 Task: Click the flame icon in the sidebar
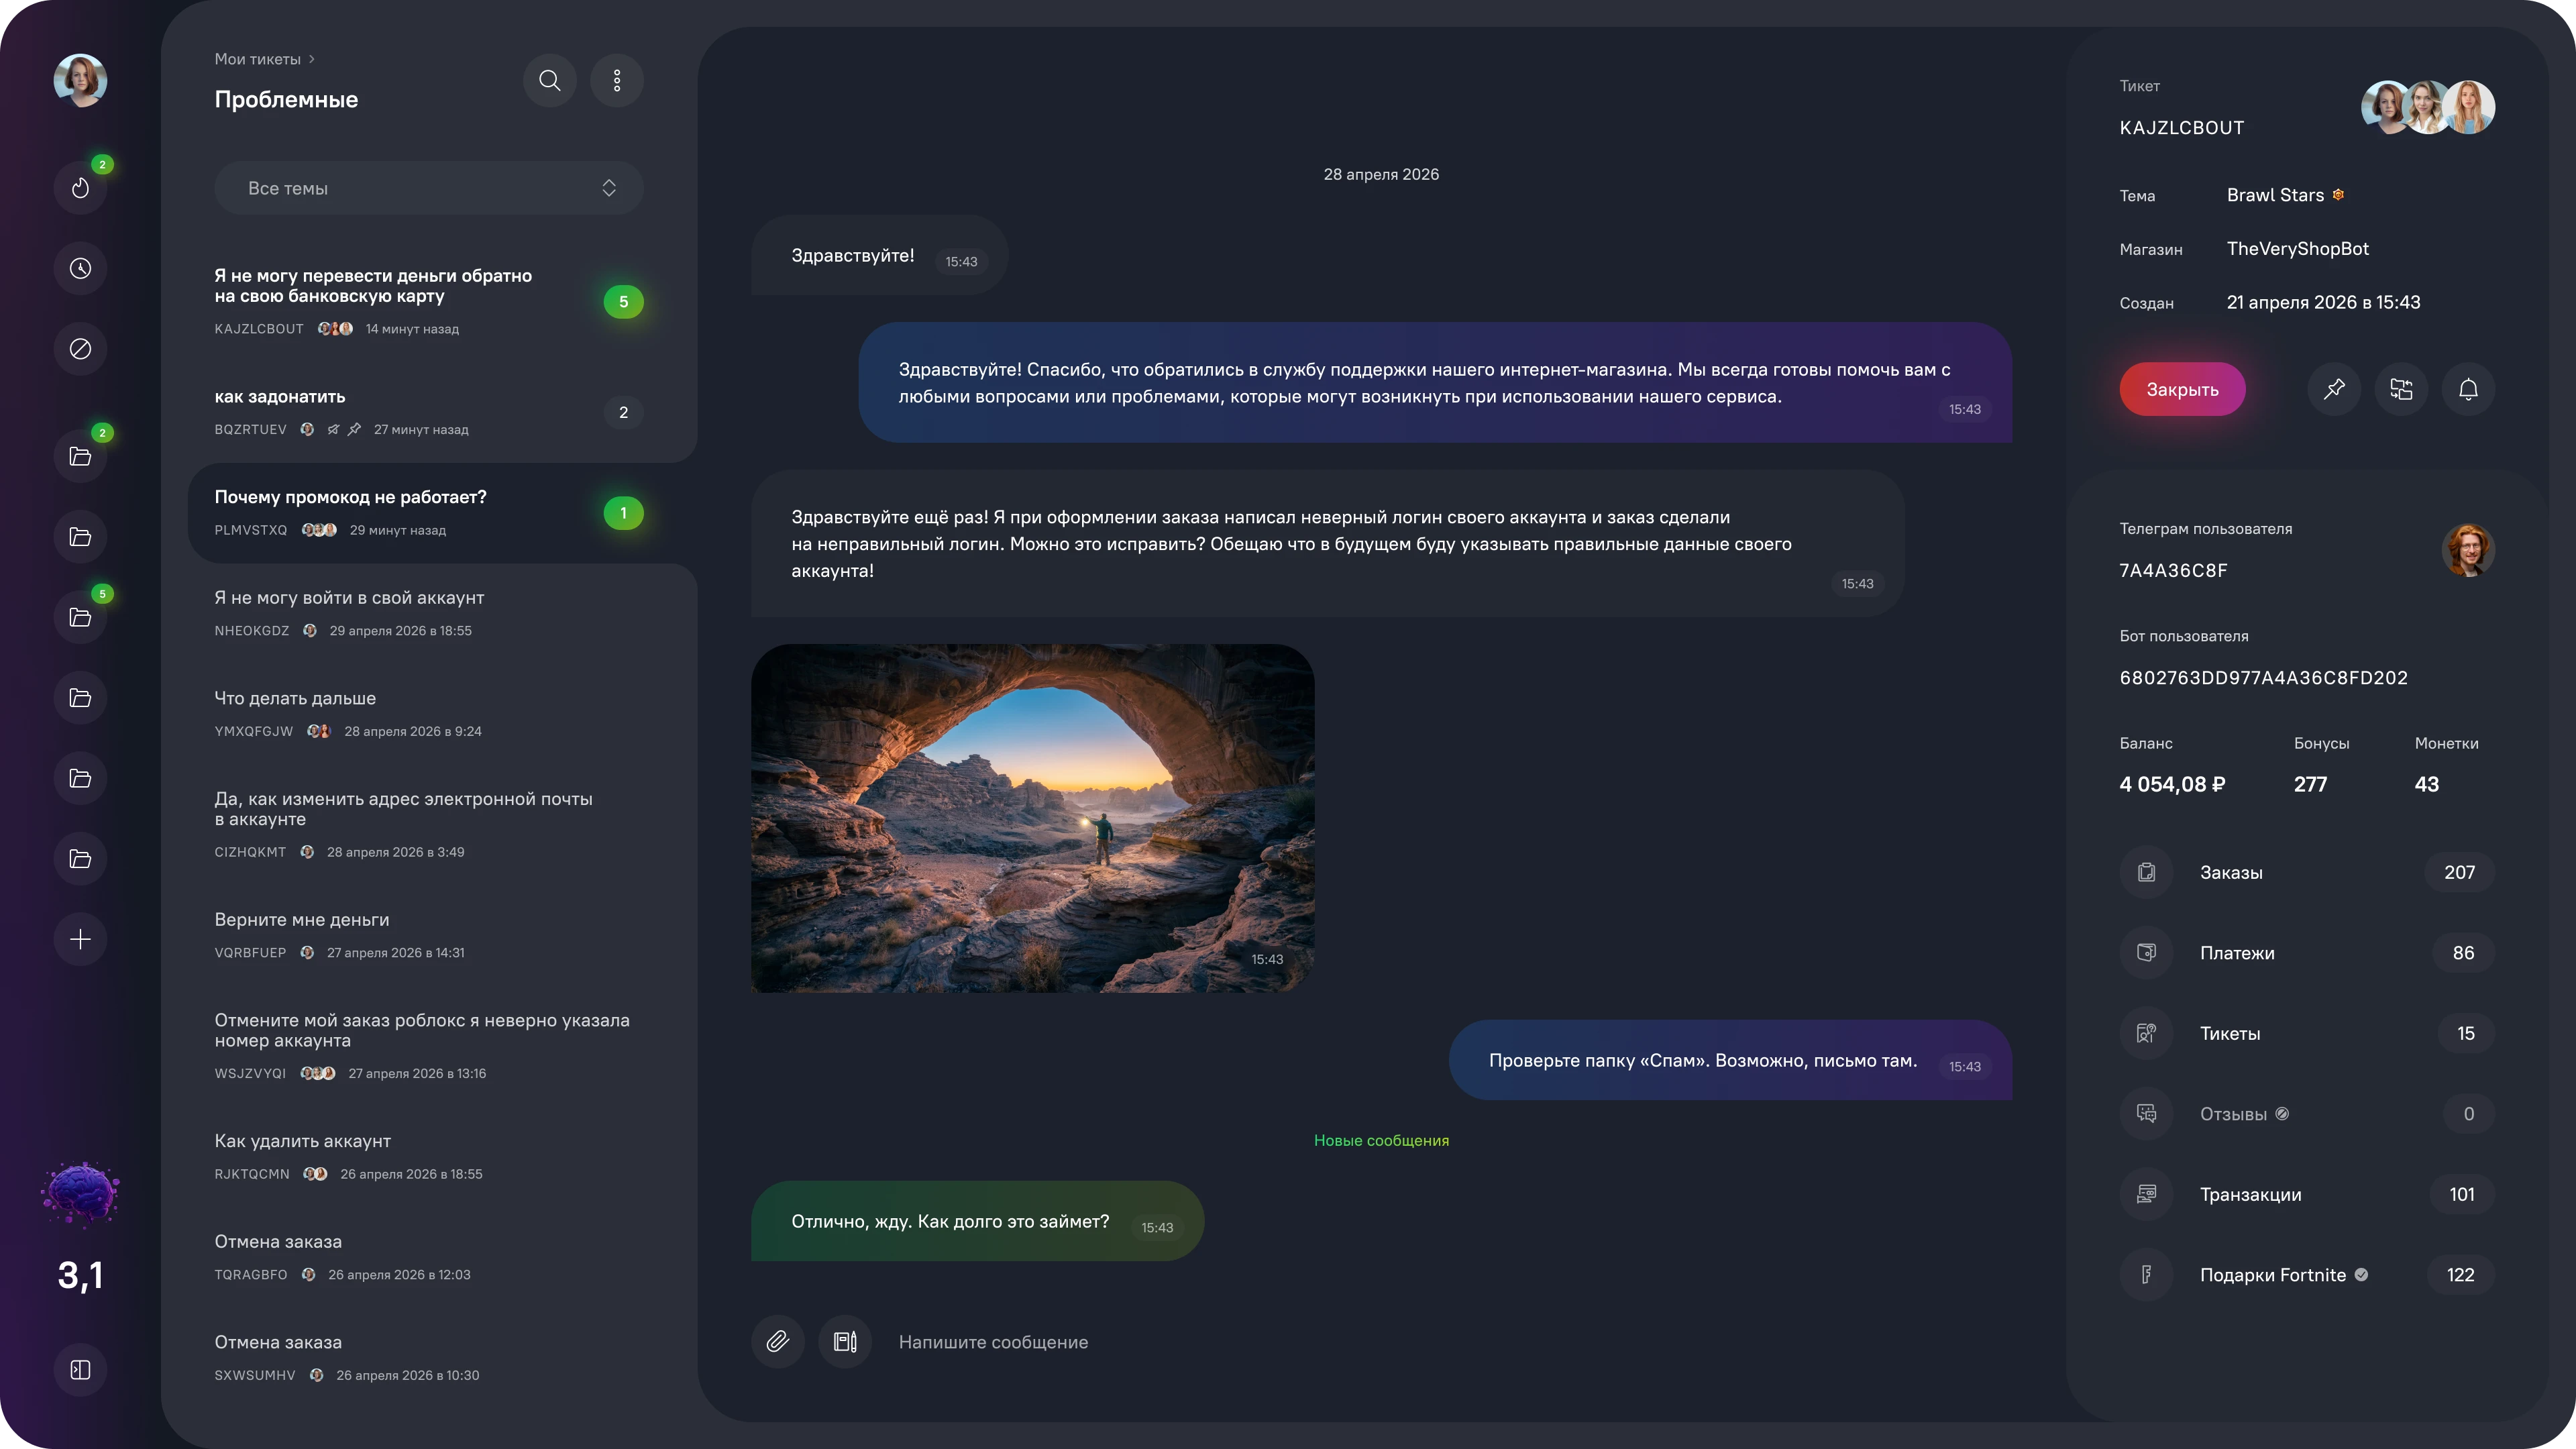(80, 188)
